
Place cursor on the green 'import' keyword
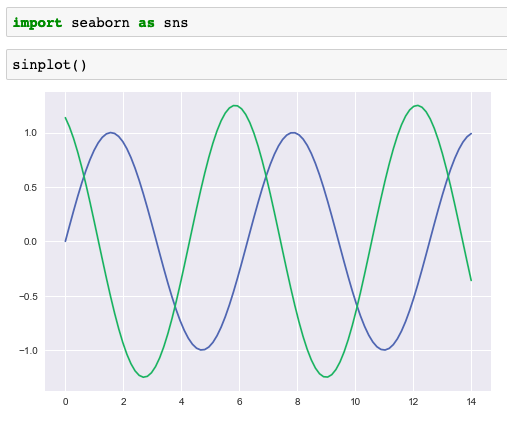pos(37,23)
